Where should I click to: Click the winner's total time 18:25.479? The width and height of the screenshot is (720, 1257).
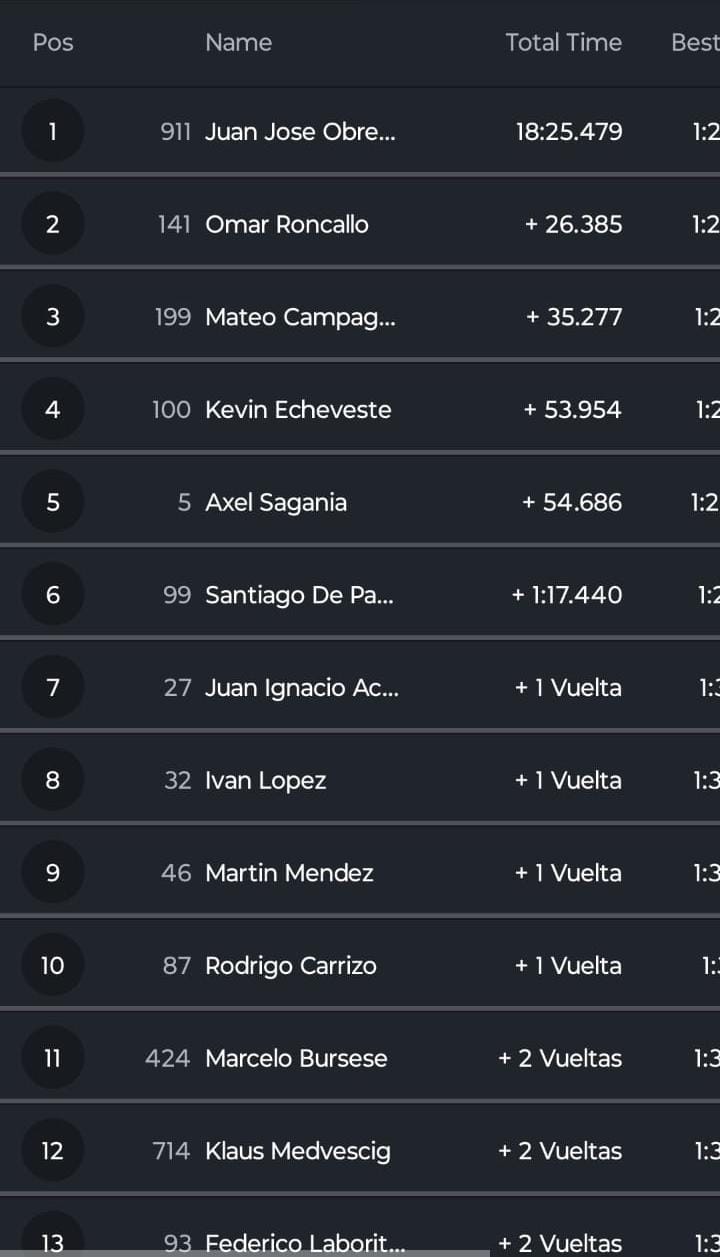568,131
